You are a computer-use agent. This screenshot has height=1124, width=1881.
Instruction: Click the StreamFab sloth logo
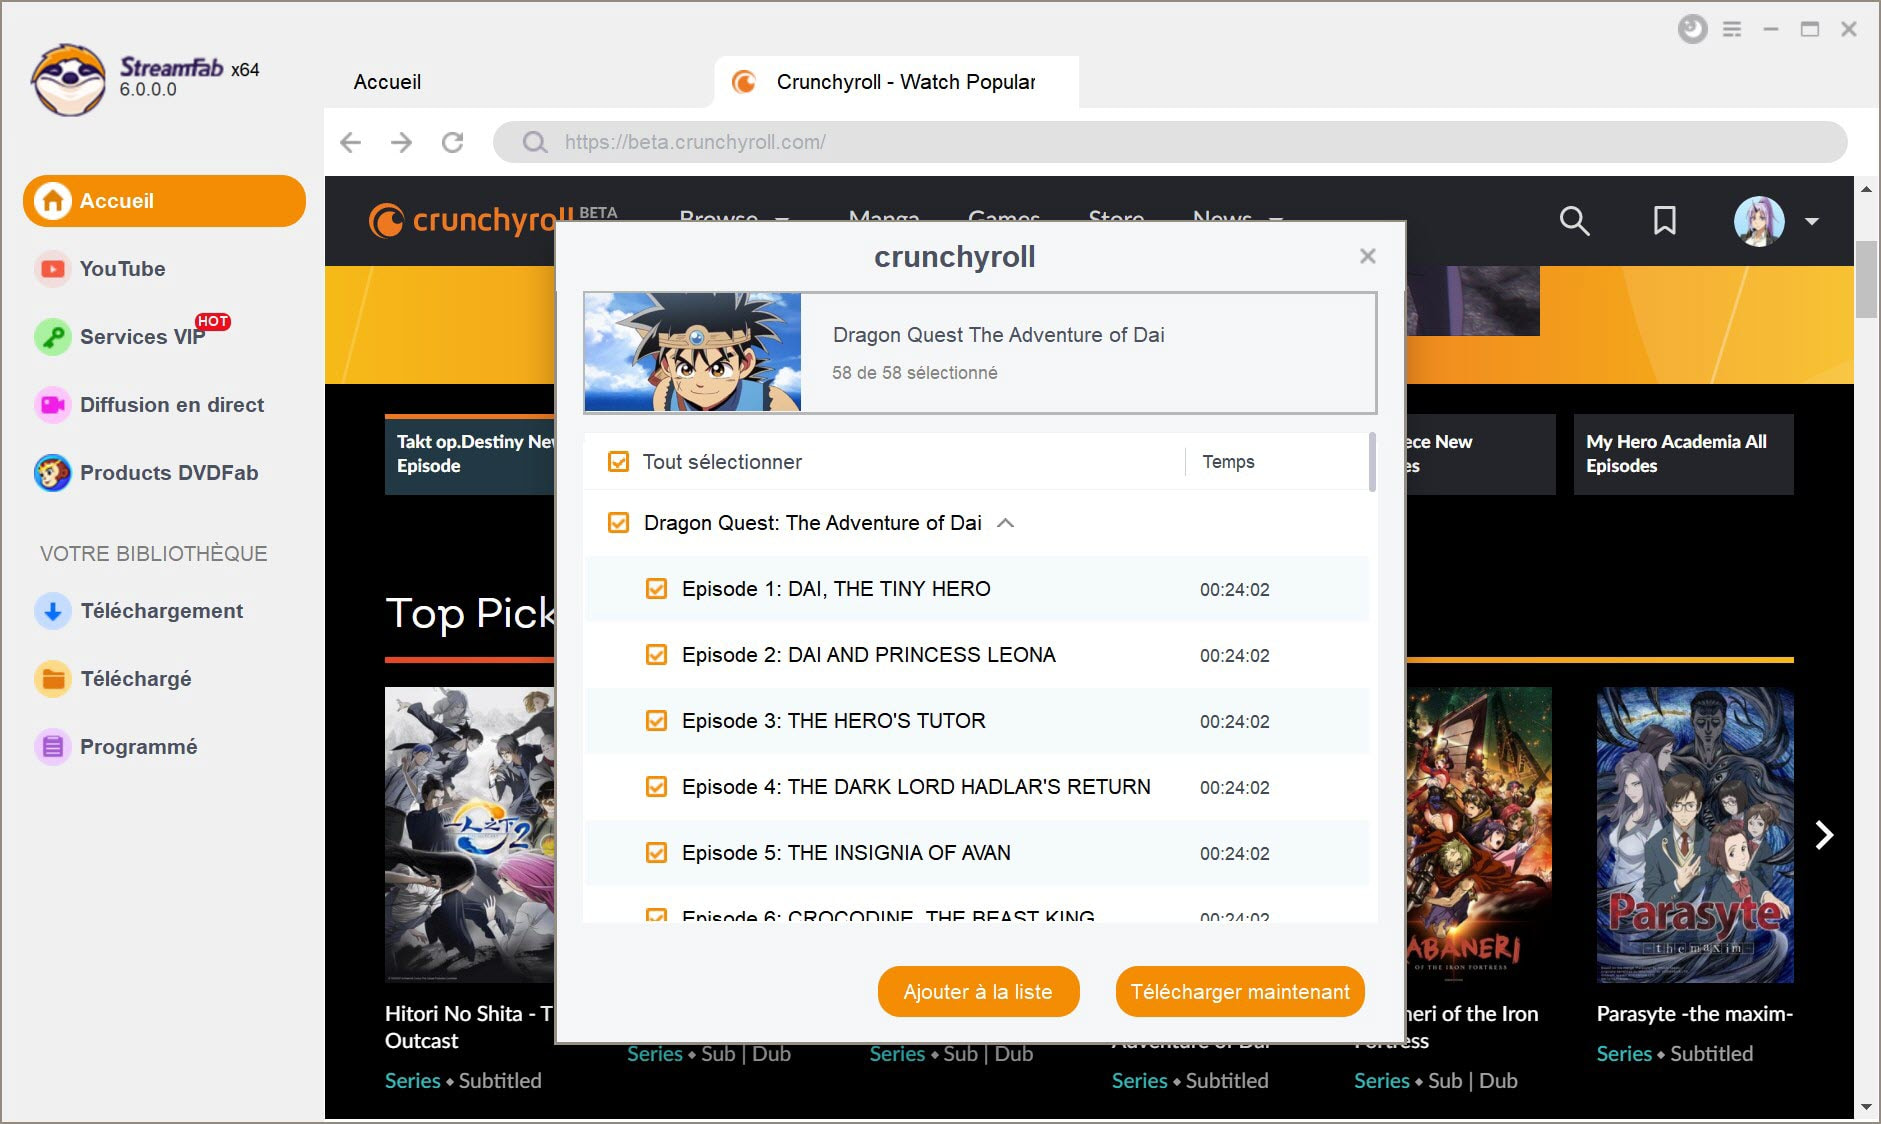point(68,80)
